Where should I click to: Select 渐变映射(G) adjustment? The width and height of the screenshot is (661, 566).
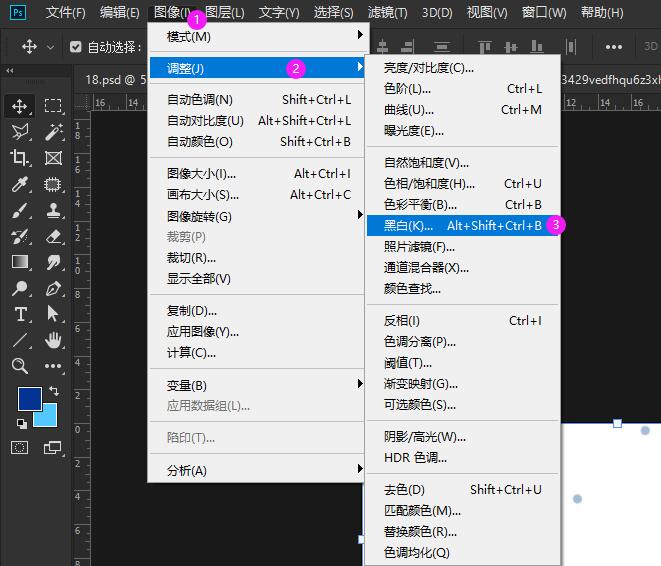[x=462, y=384]
